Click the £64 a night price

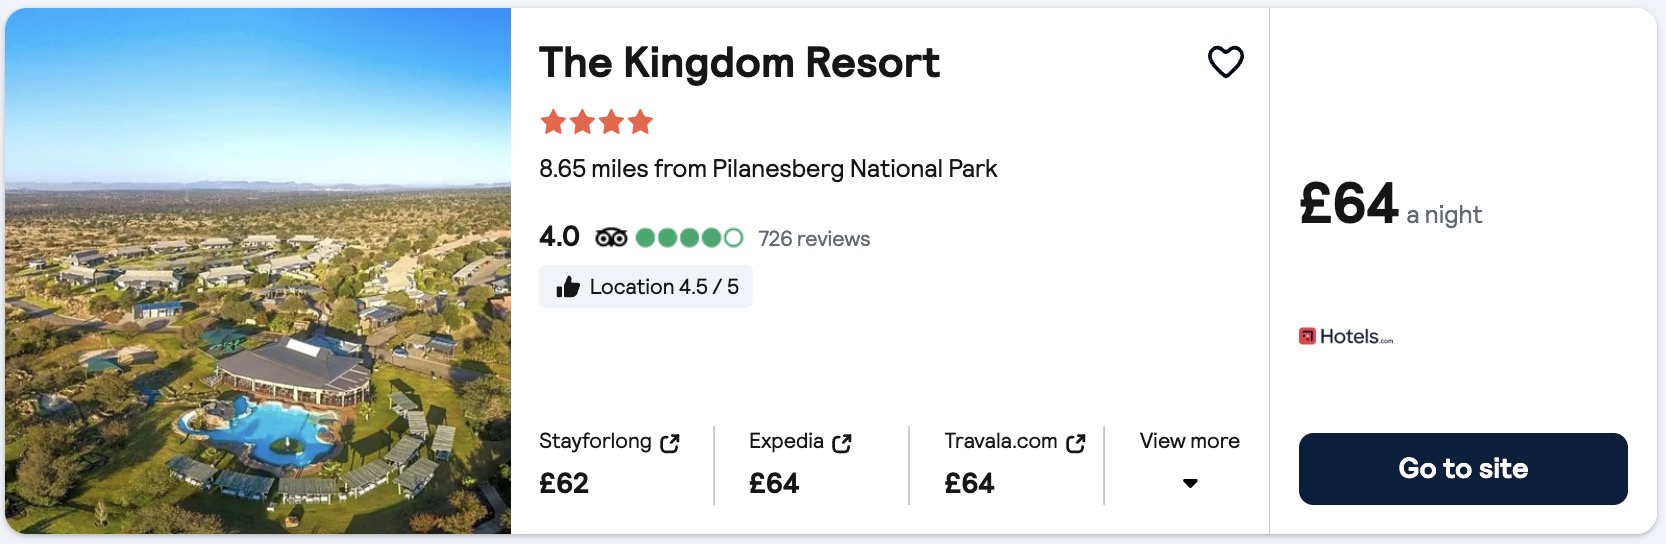tap(1390, 205)
